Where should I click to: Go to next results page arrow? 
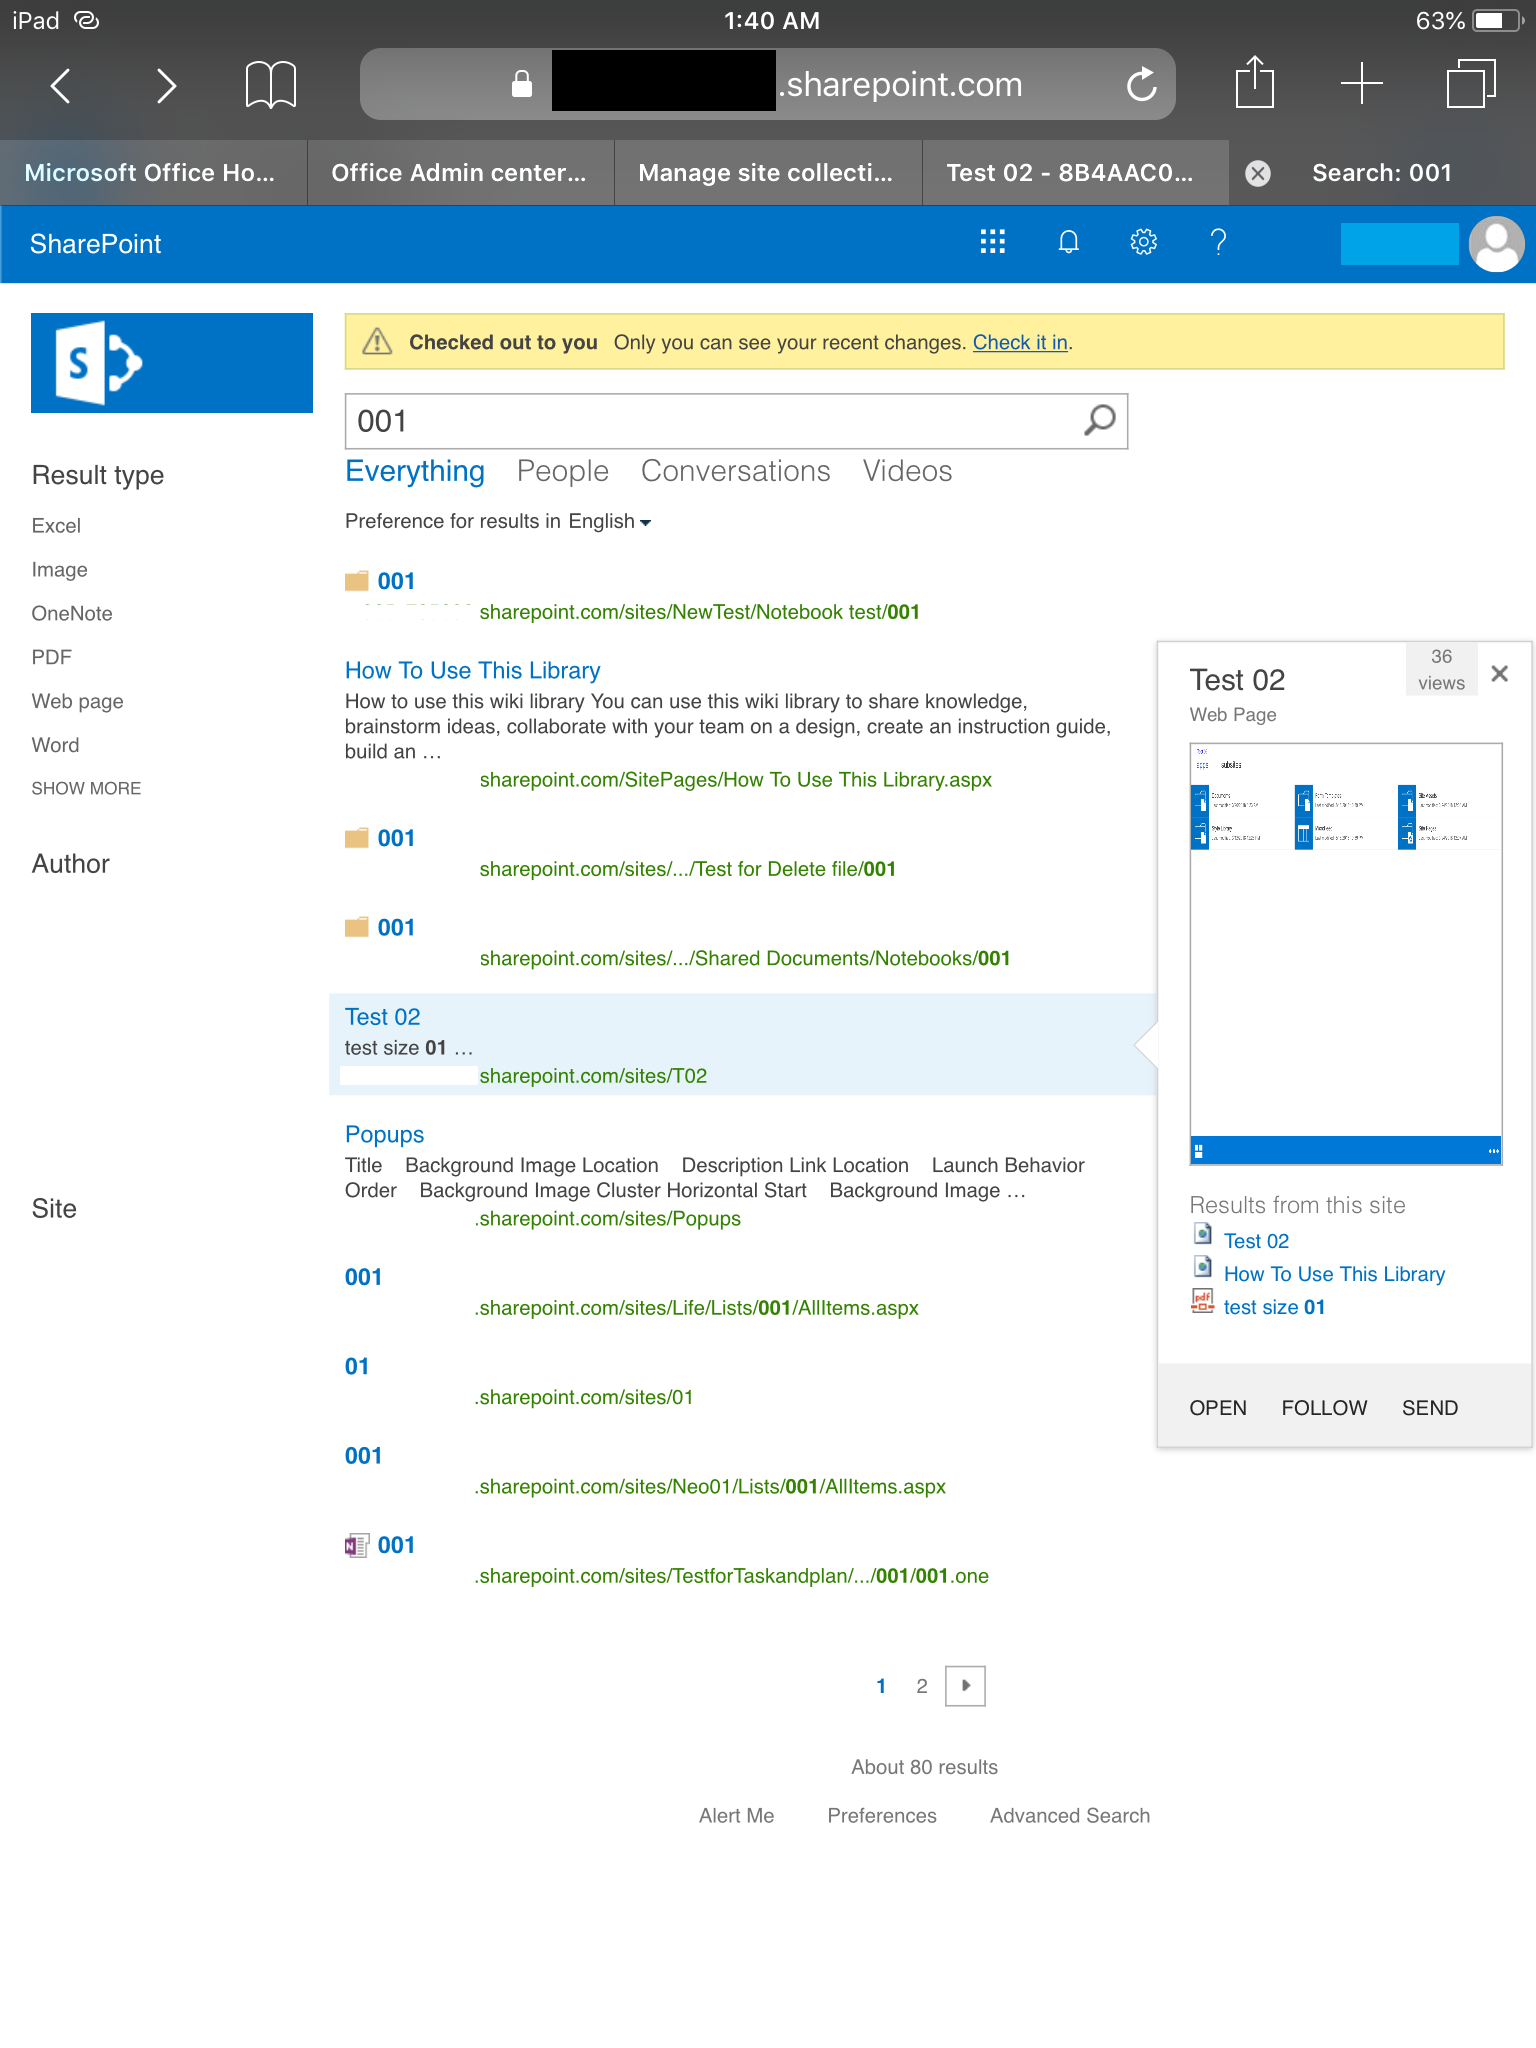965,1686
